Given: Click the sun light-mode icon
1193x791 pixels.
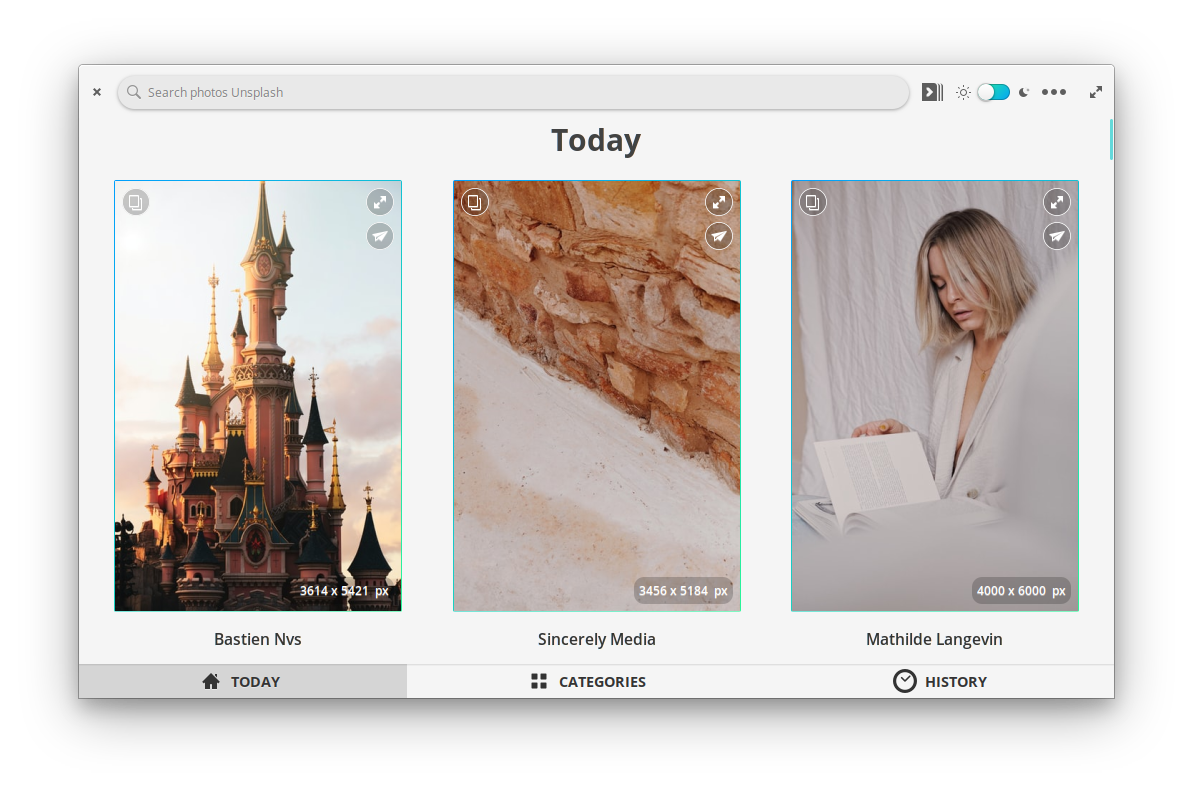Looking at the screenshot, I should tap(963, 92).
